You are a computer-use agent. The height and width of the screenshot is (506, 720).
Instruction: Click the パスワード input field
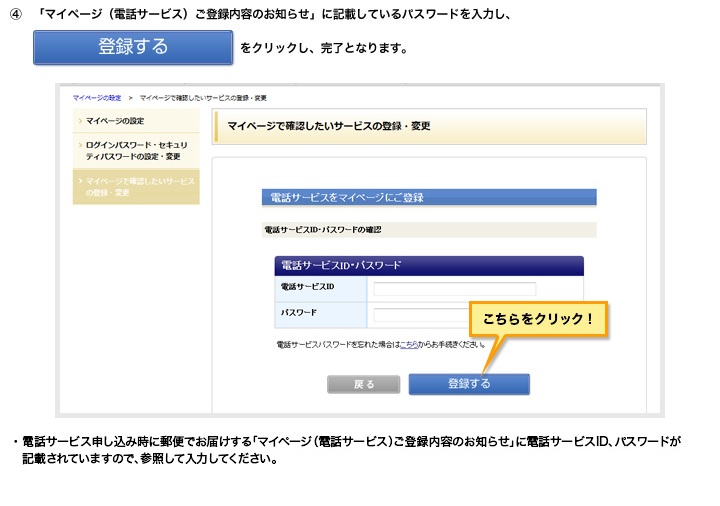pos(420,314)
